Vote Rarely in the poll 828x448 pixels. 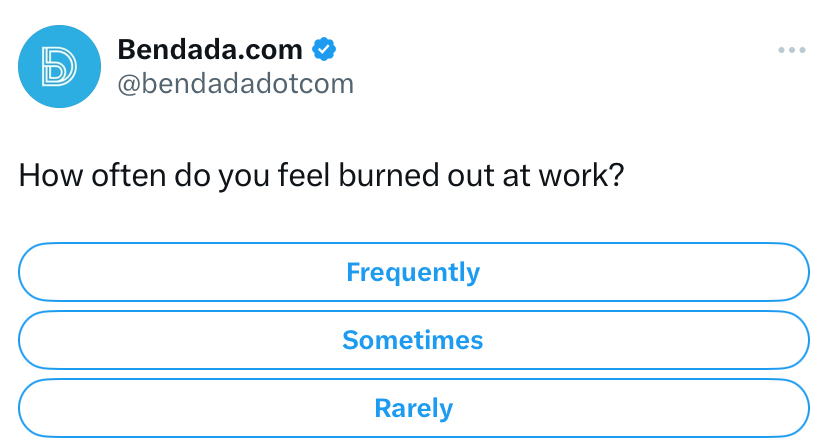(x=413, y=408)
